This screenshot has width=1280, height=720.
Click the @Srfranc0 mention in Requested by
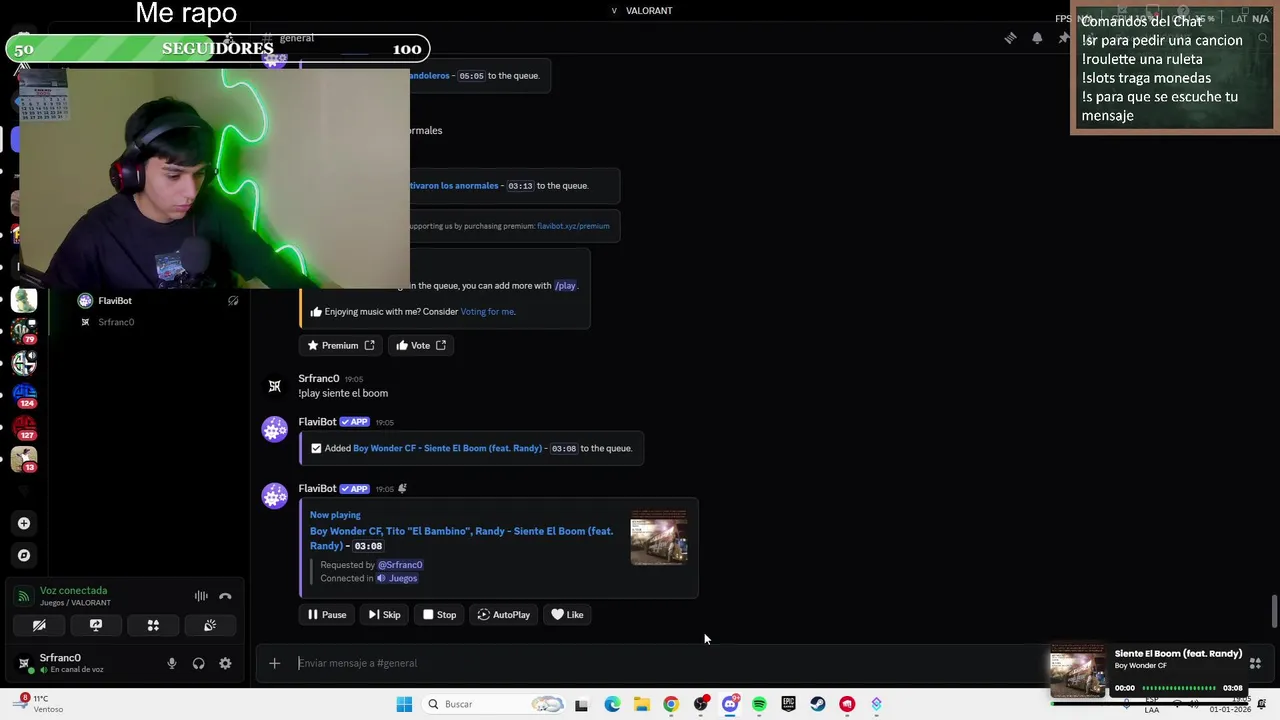pyautogui.click(x=400, y=565)
